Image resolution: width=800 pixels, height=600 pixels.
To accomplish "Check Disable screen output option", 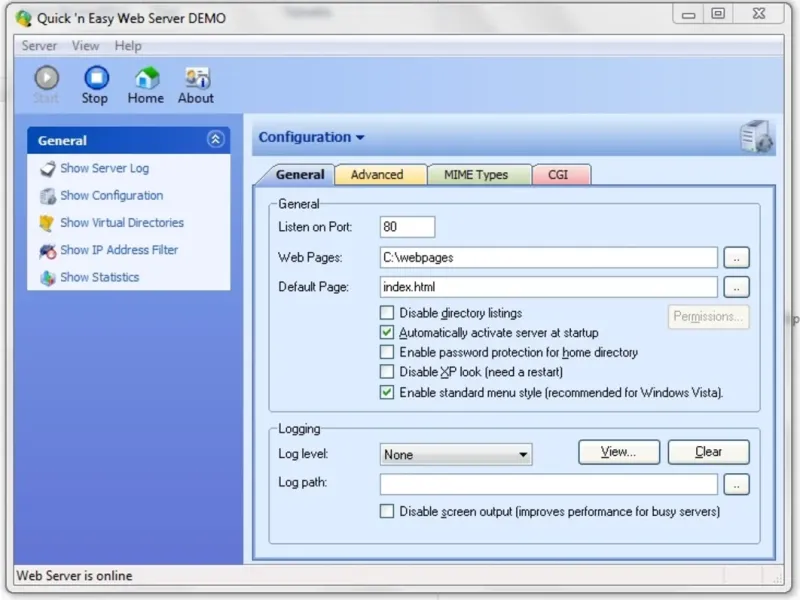I will point(387,511).
